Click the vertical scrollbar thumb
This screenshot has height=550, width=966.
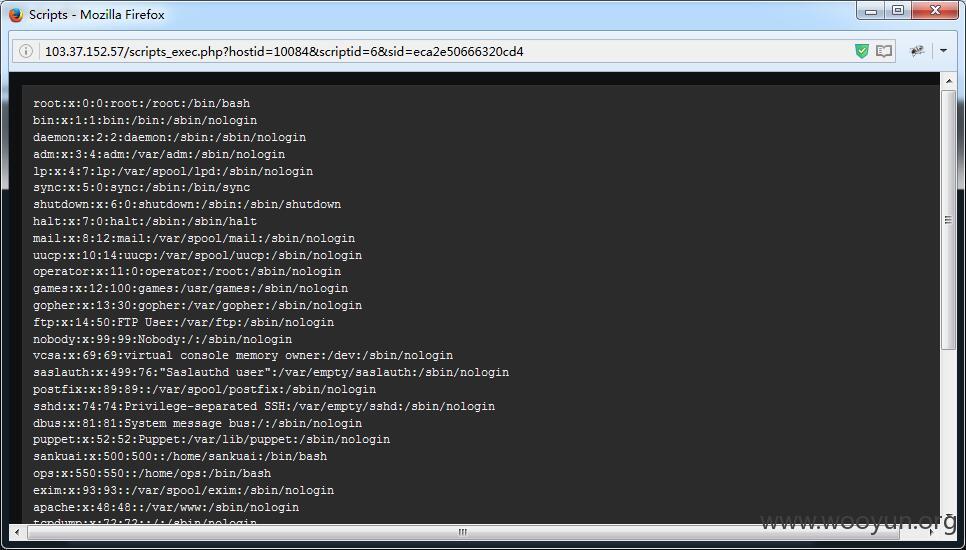948,220
